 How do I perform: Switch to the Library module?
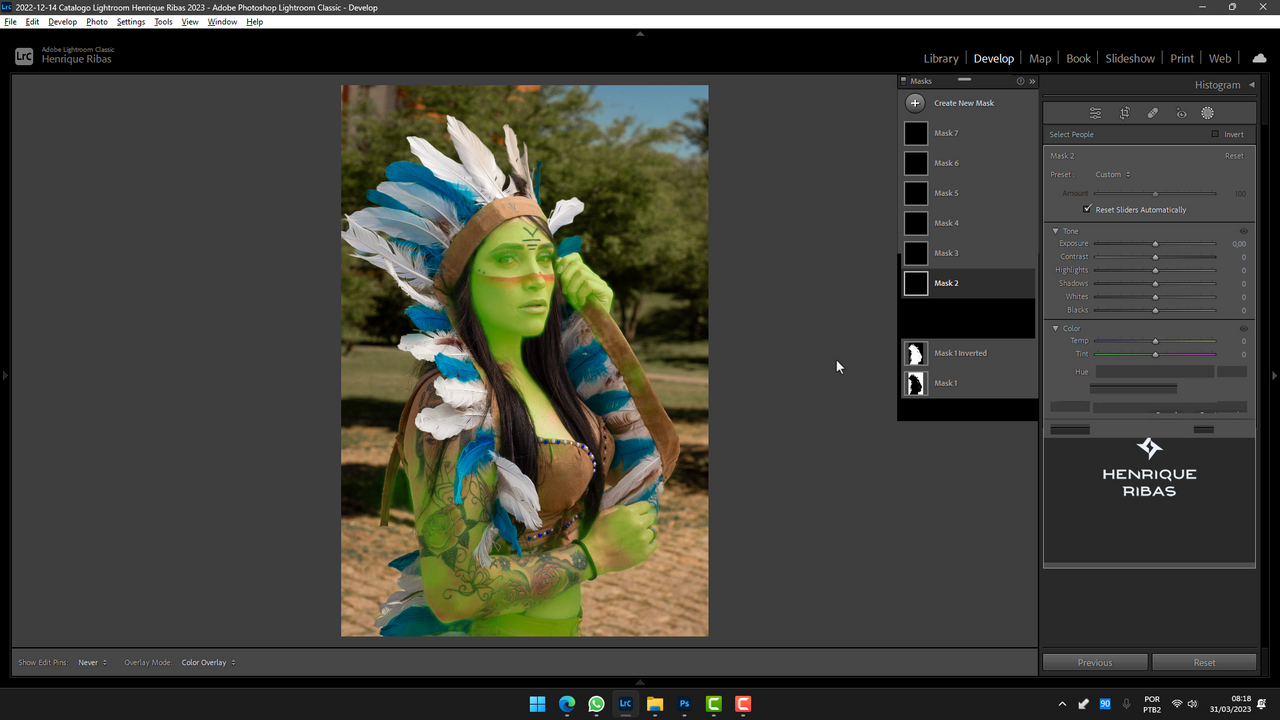click(x=940, y=58)
